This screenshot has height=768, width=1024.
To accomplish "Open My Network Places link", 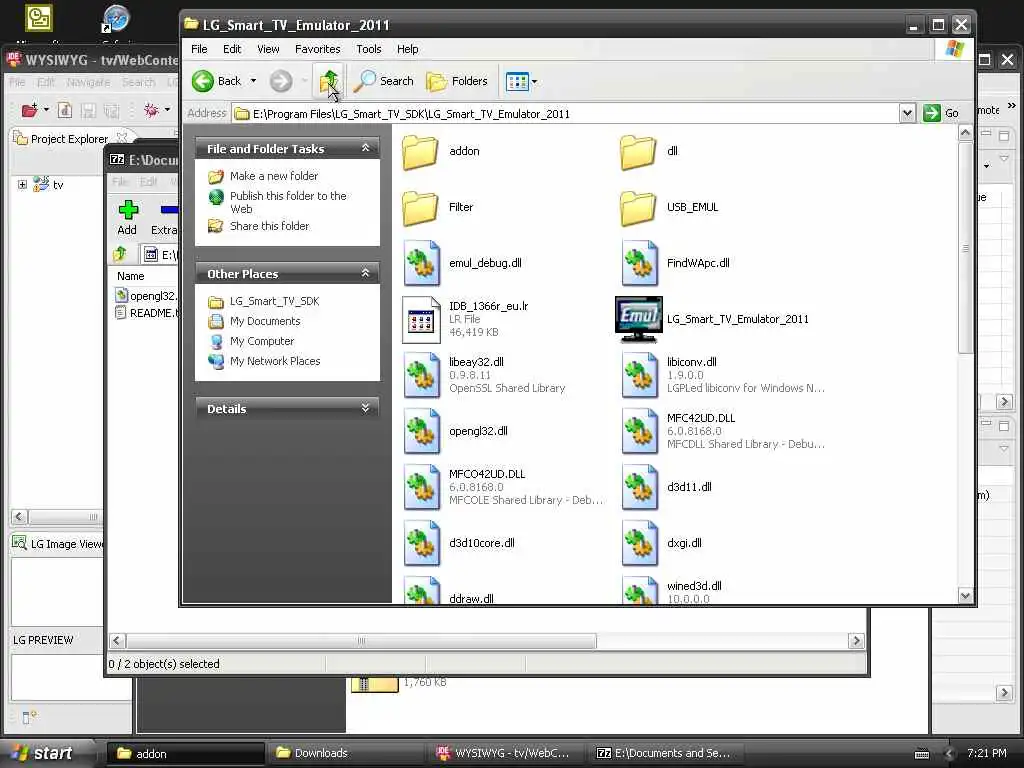I will click(x=275, y=361).
